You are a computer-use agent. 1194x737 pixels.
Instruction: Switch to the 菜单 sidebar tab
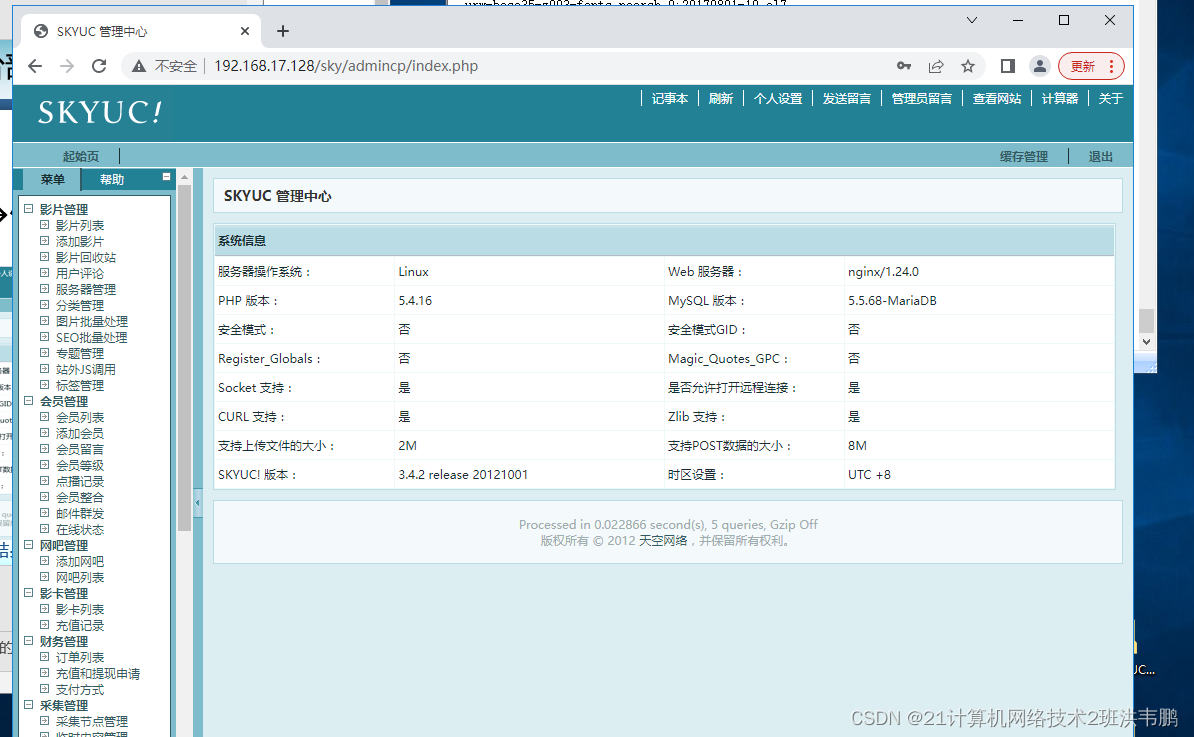(52, 180)
